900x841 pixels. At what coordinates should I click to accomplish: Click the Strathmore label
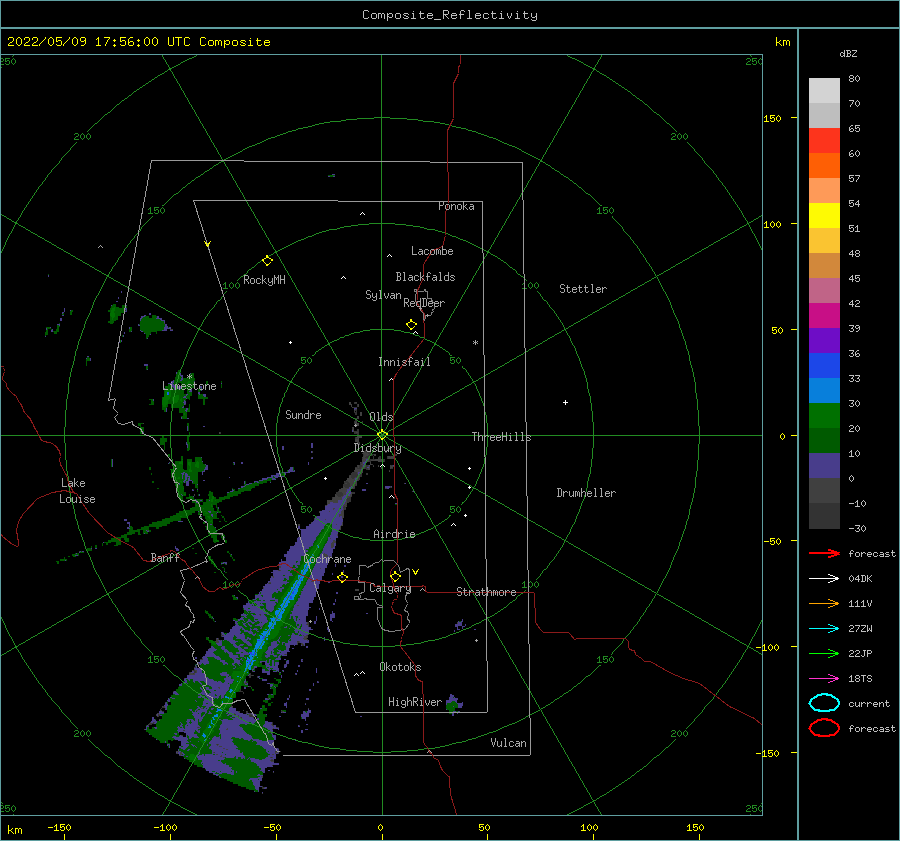[486, 592]
